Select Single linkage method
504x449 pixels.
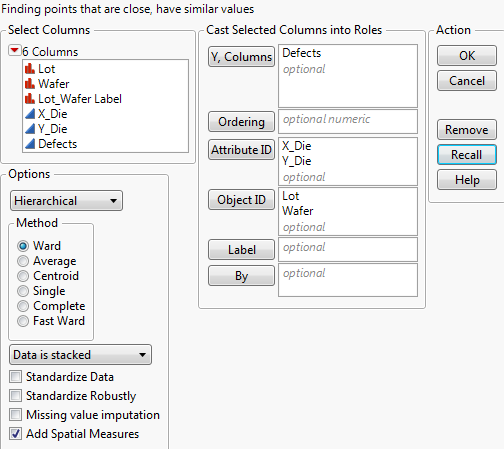pos(23,291)
